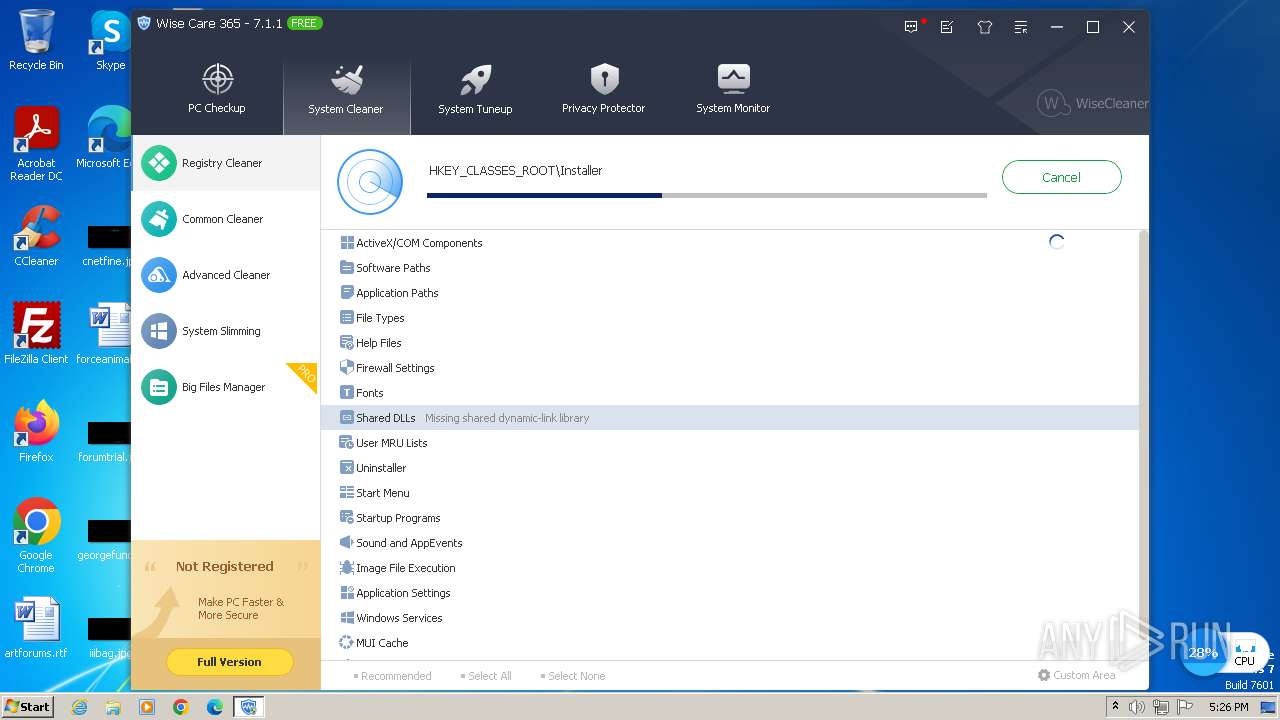Open the feedback message icon in title bar
This screenshot has height=720, width=1280.
(x=911, y=27)
